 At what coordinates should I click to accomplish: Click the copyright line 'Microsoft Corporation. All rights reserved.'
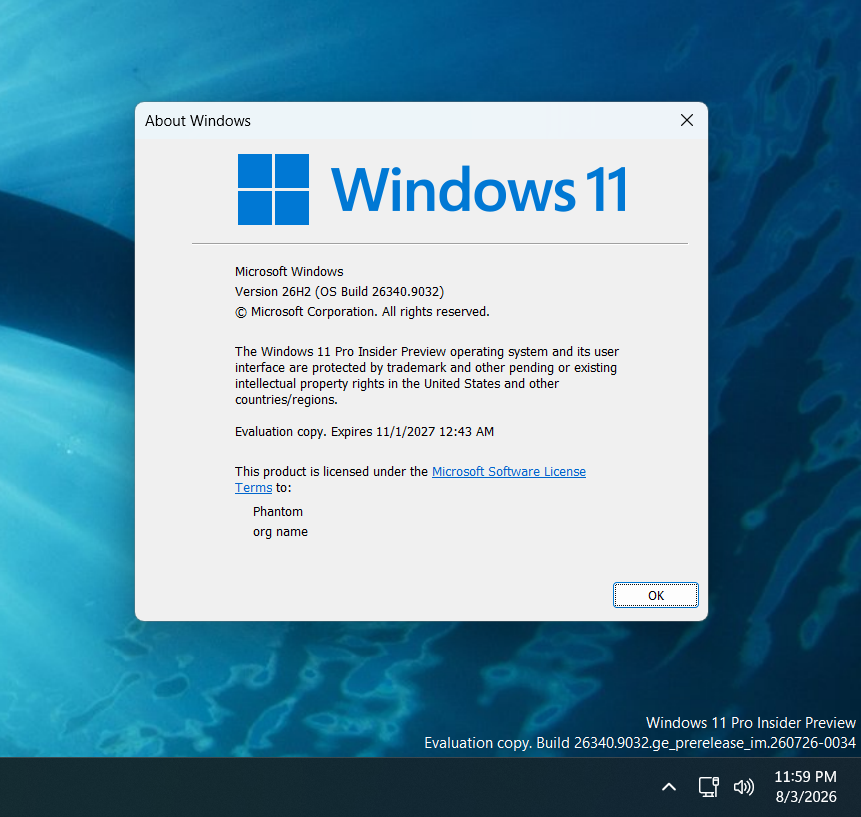click(362, 312)
